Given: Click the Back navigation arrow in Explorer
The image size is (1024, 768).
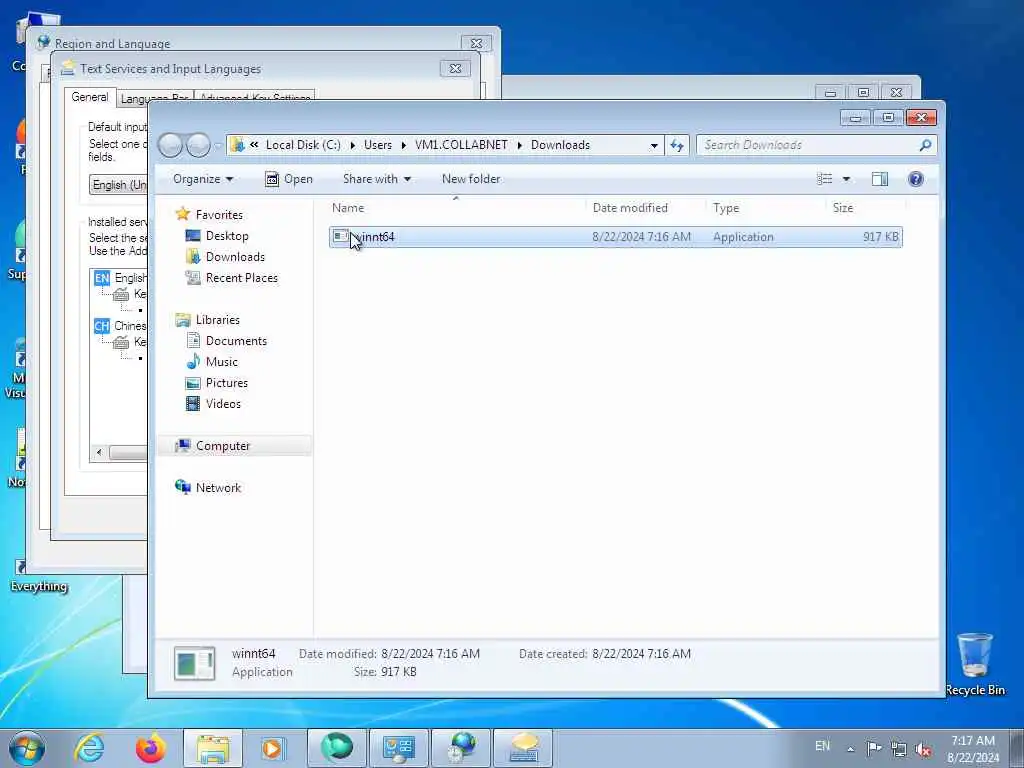Looking at the screenshot, I should point(170,145).
